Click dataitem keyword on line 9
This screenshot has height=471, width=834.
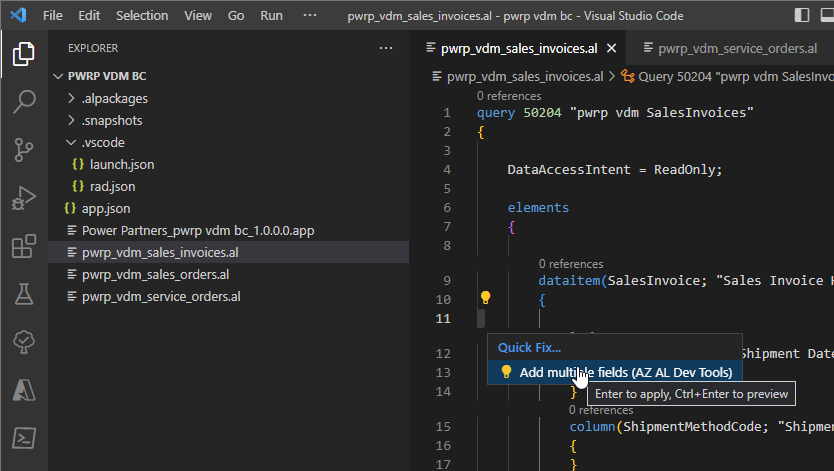point(570,280)
